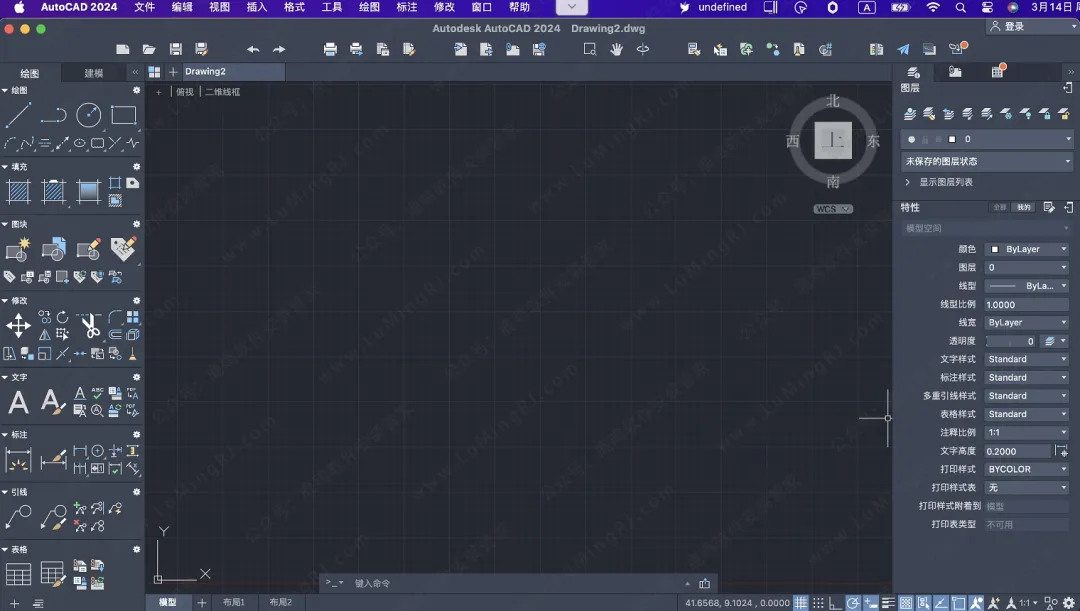The width and height of the screenshot is (1080, 611).
Task: Open the 颜色 ByLayer dropdown
Action: (1027, 249)
